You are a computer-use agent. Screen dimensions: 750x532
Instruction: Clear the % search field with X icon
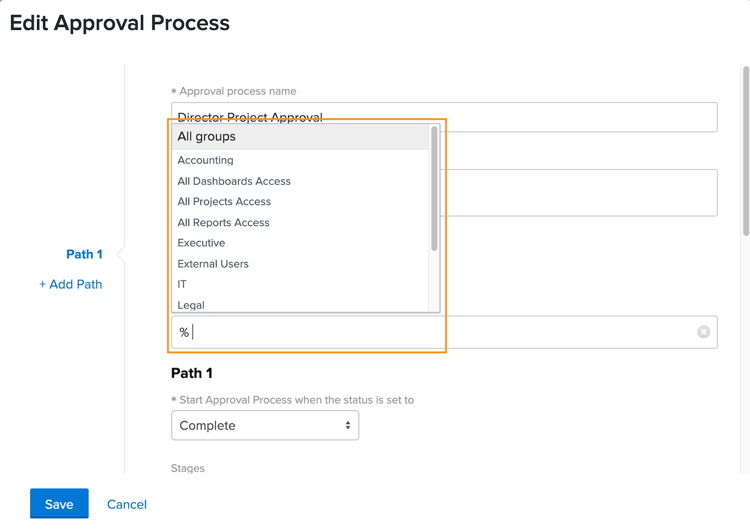tap(704, 332)
